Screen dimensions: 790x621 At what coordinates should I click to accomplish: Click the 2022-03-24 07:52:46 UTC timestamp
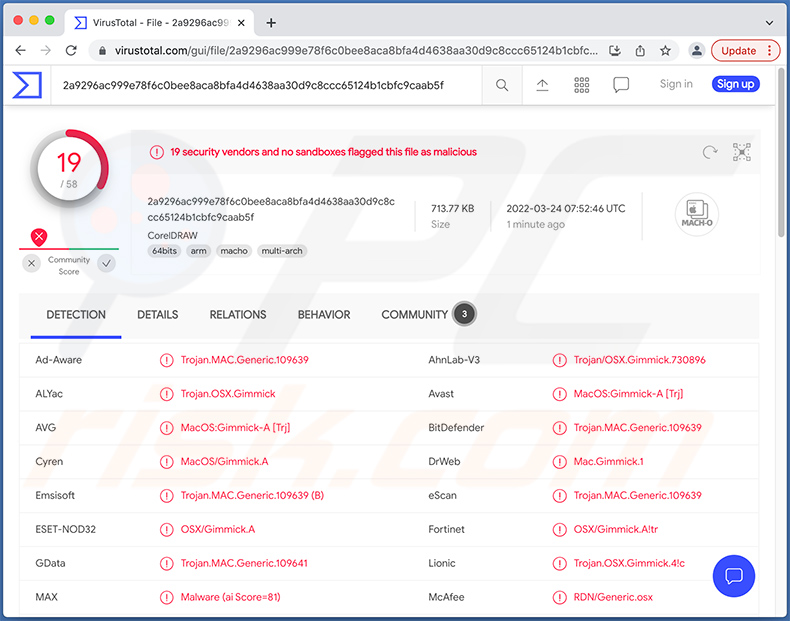point(566,209)
